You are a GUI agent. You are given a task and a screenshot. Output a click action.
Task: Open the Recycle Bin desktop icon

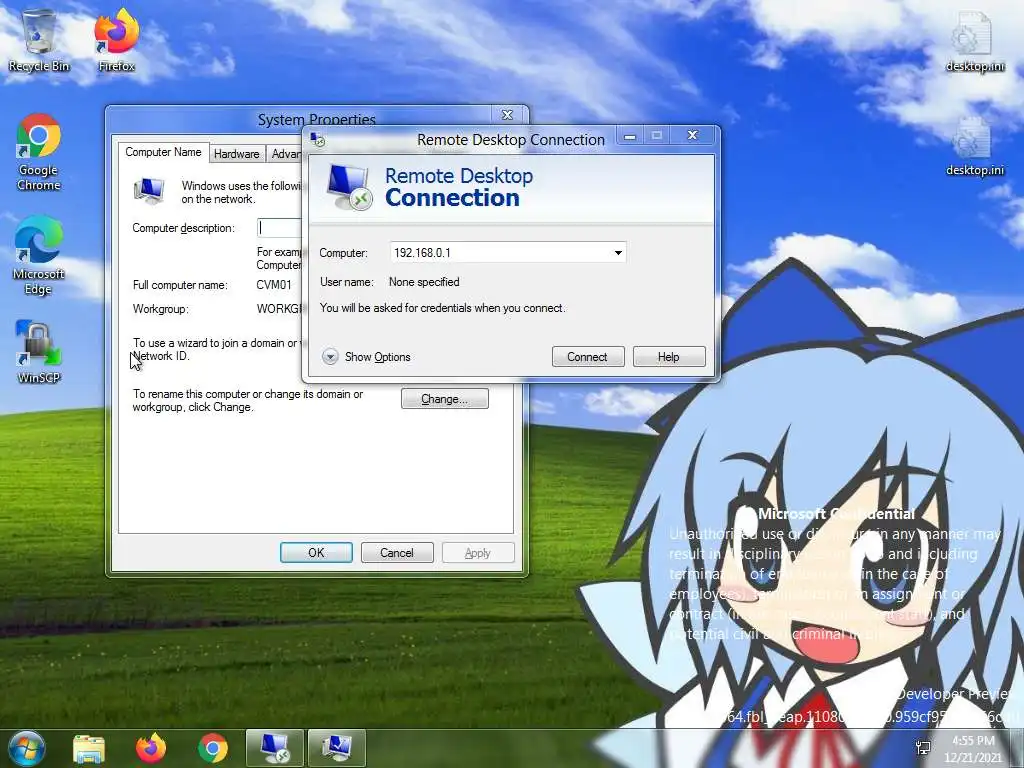(39, 40)
